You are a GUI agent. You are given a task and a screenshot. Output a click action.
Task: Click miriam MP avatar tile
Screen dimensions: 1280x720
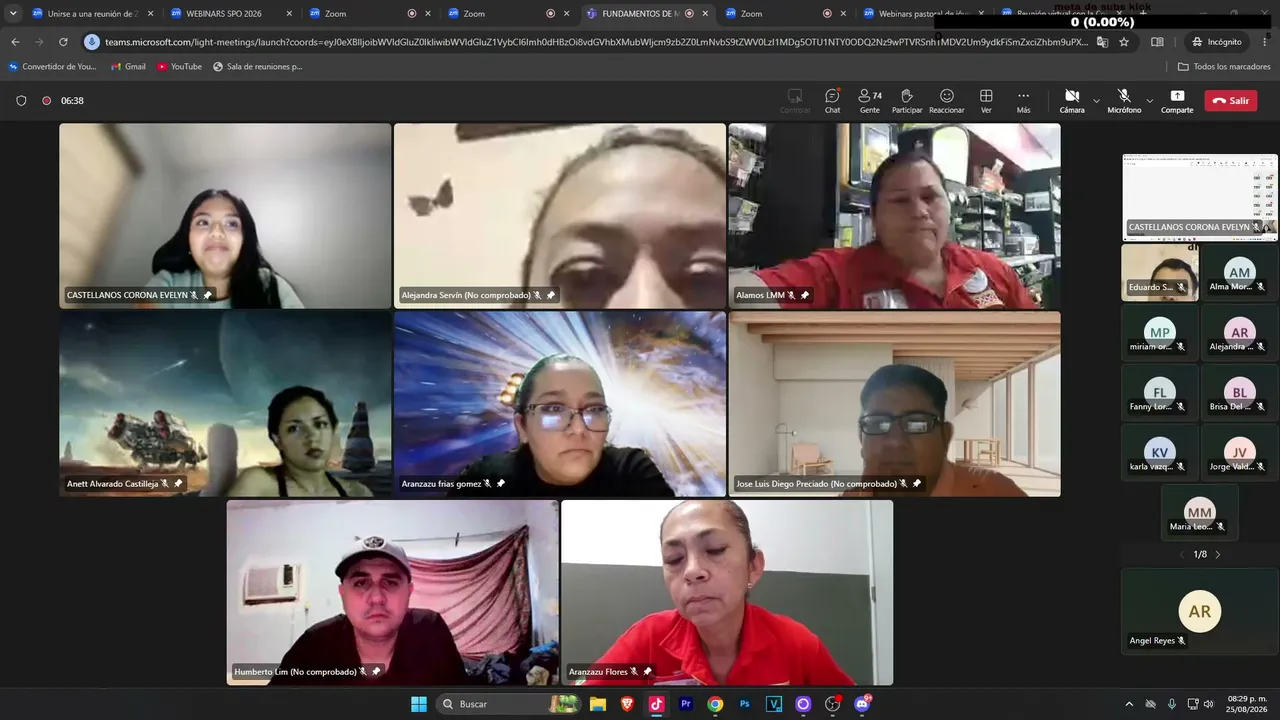pos(1160,332)
